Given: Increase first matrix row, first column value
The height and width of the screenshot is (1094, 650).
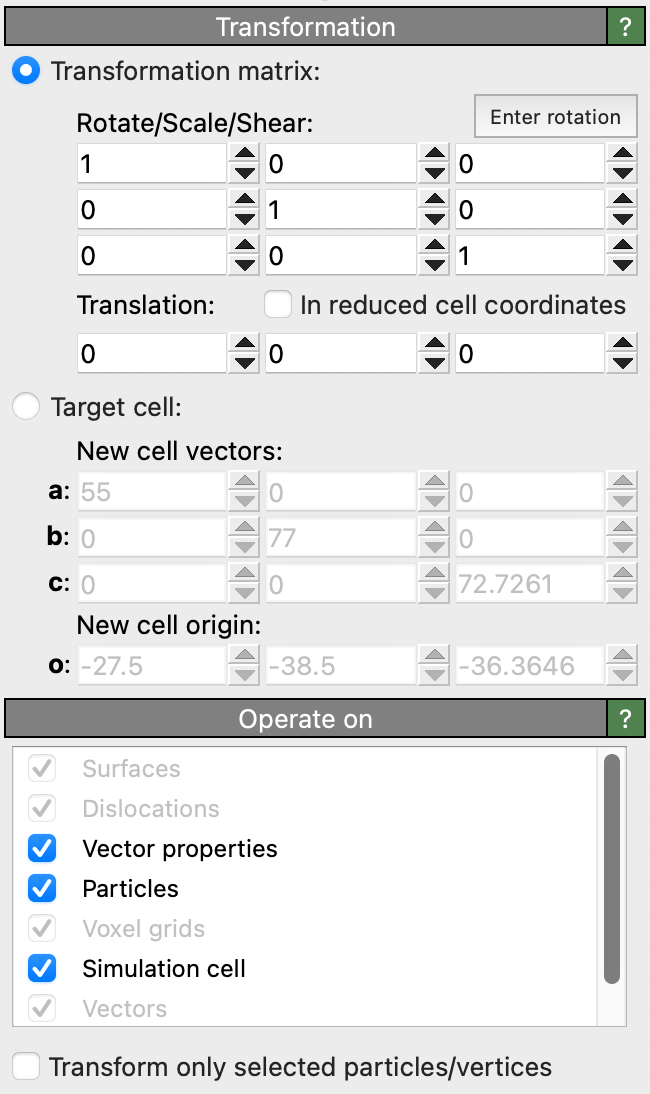Looking at the screenshot, I should pos(244,153).
